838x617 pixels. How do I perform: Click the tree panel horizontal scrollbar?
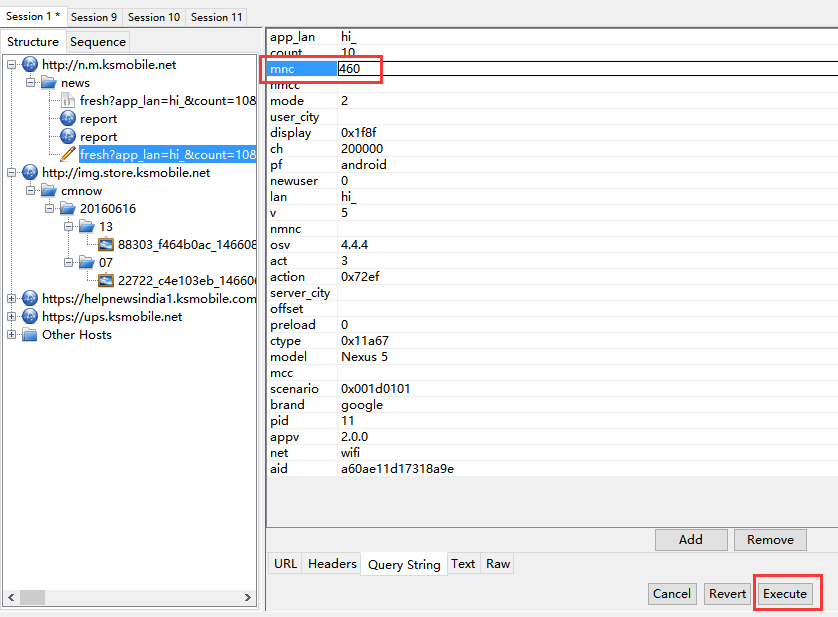130,597
